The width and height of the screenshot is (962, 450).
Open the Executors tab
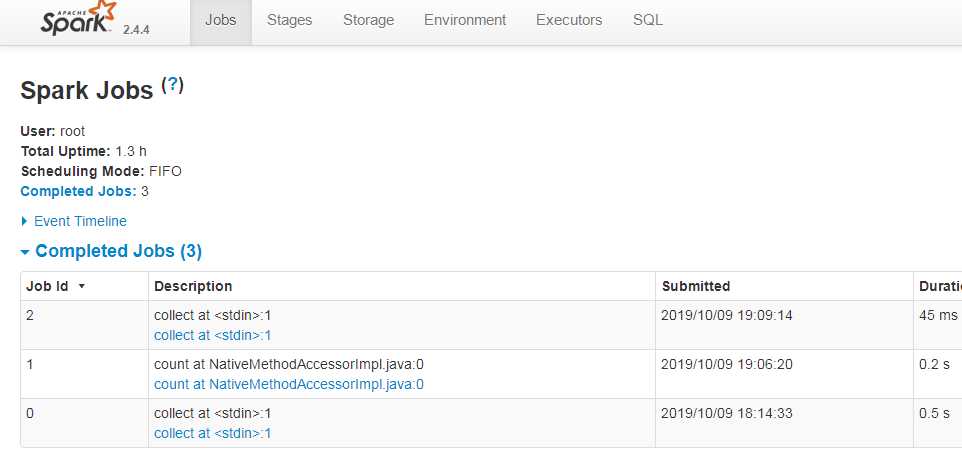point(569,20)
